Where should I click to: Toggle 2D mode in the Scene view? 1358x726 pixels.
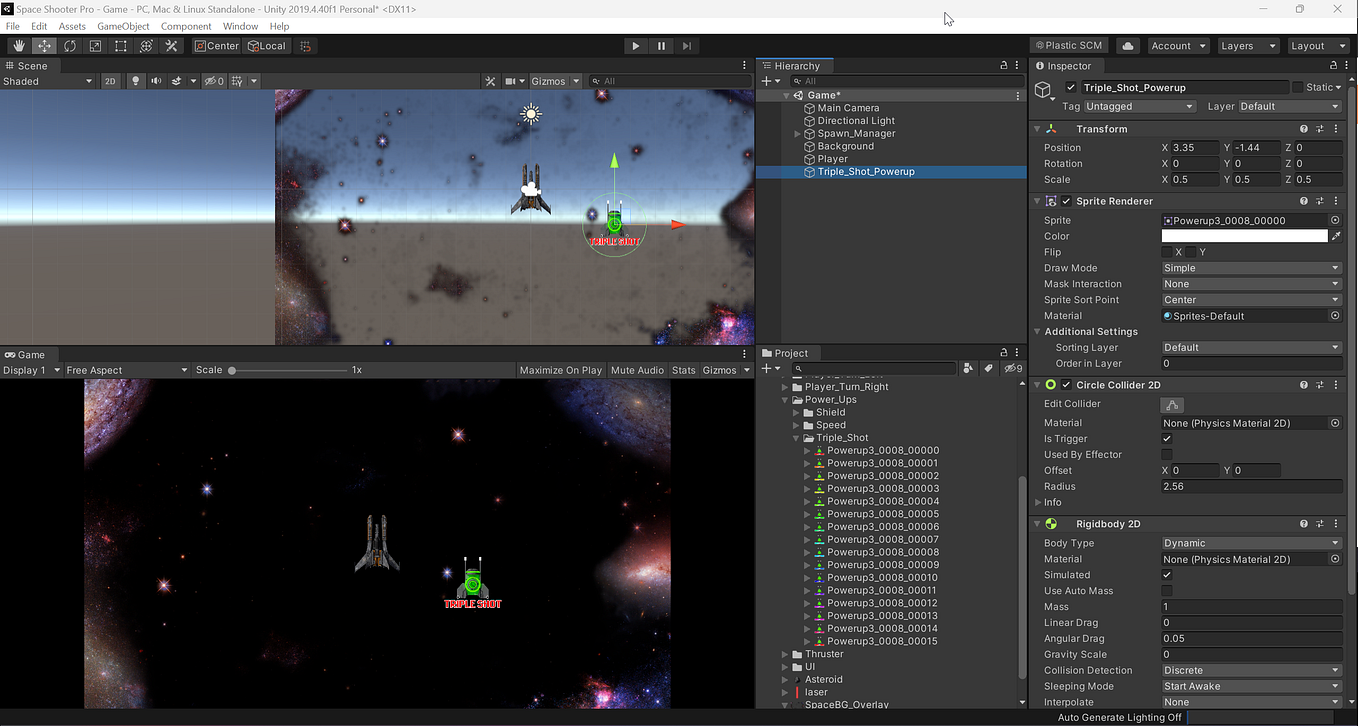coord(110,81)
